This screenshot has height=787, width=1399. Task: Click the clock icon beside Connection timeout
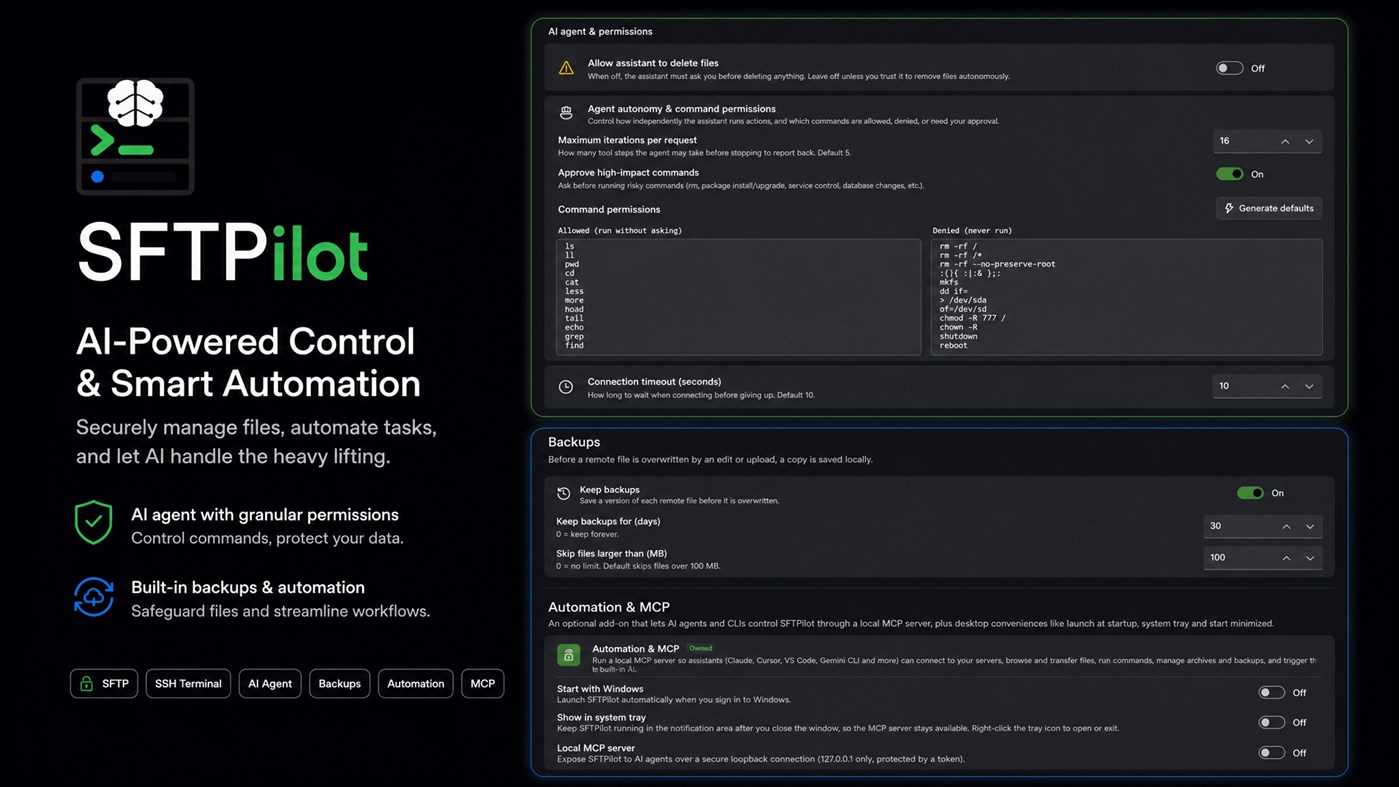click(566, 387)
